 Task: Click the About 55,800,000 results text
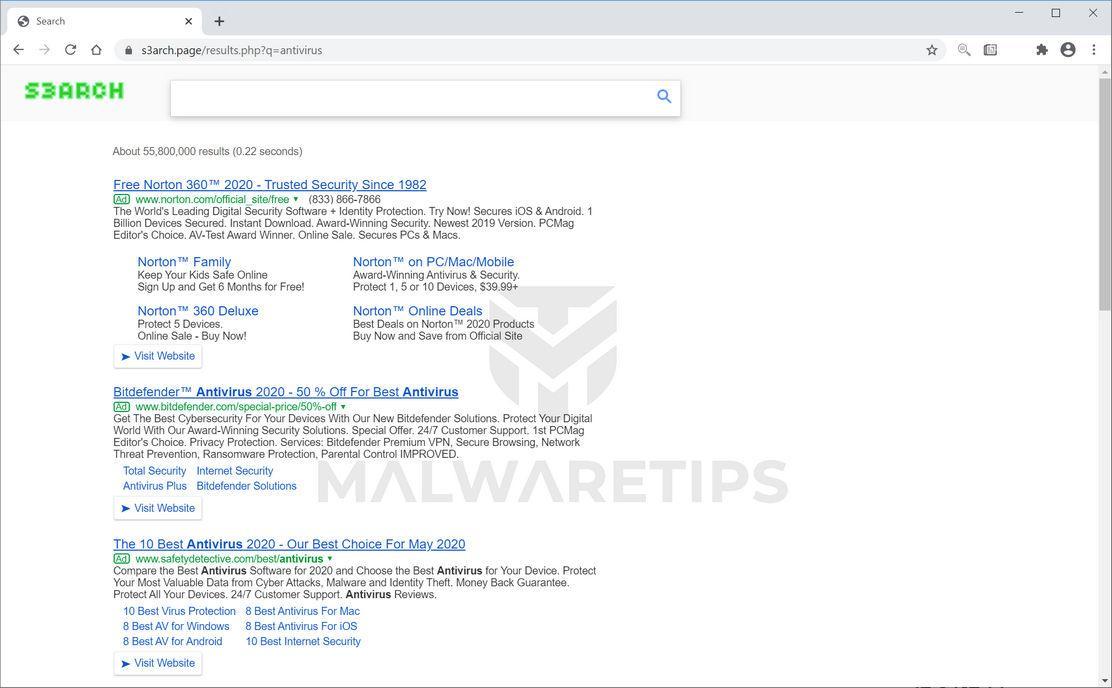point(207,151)
